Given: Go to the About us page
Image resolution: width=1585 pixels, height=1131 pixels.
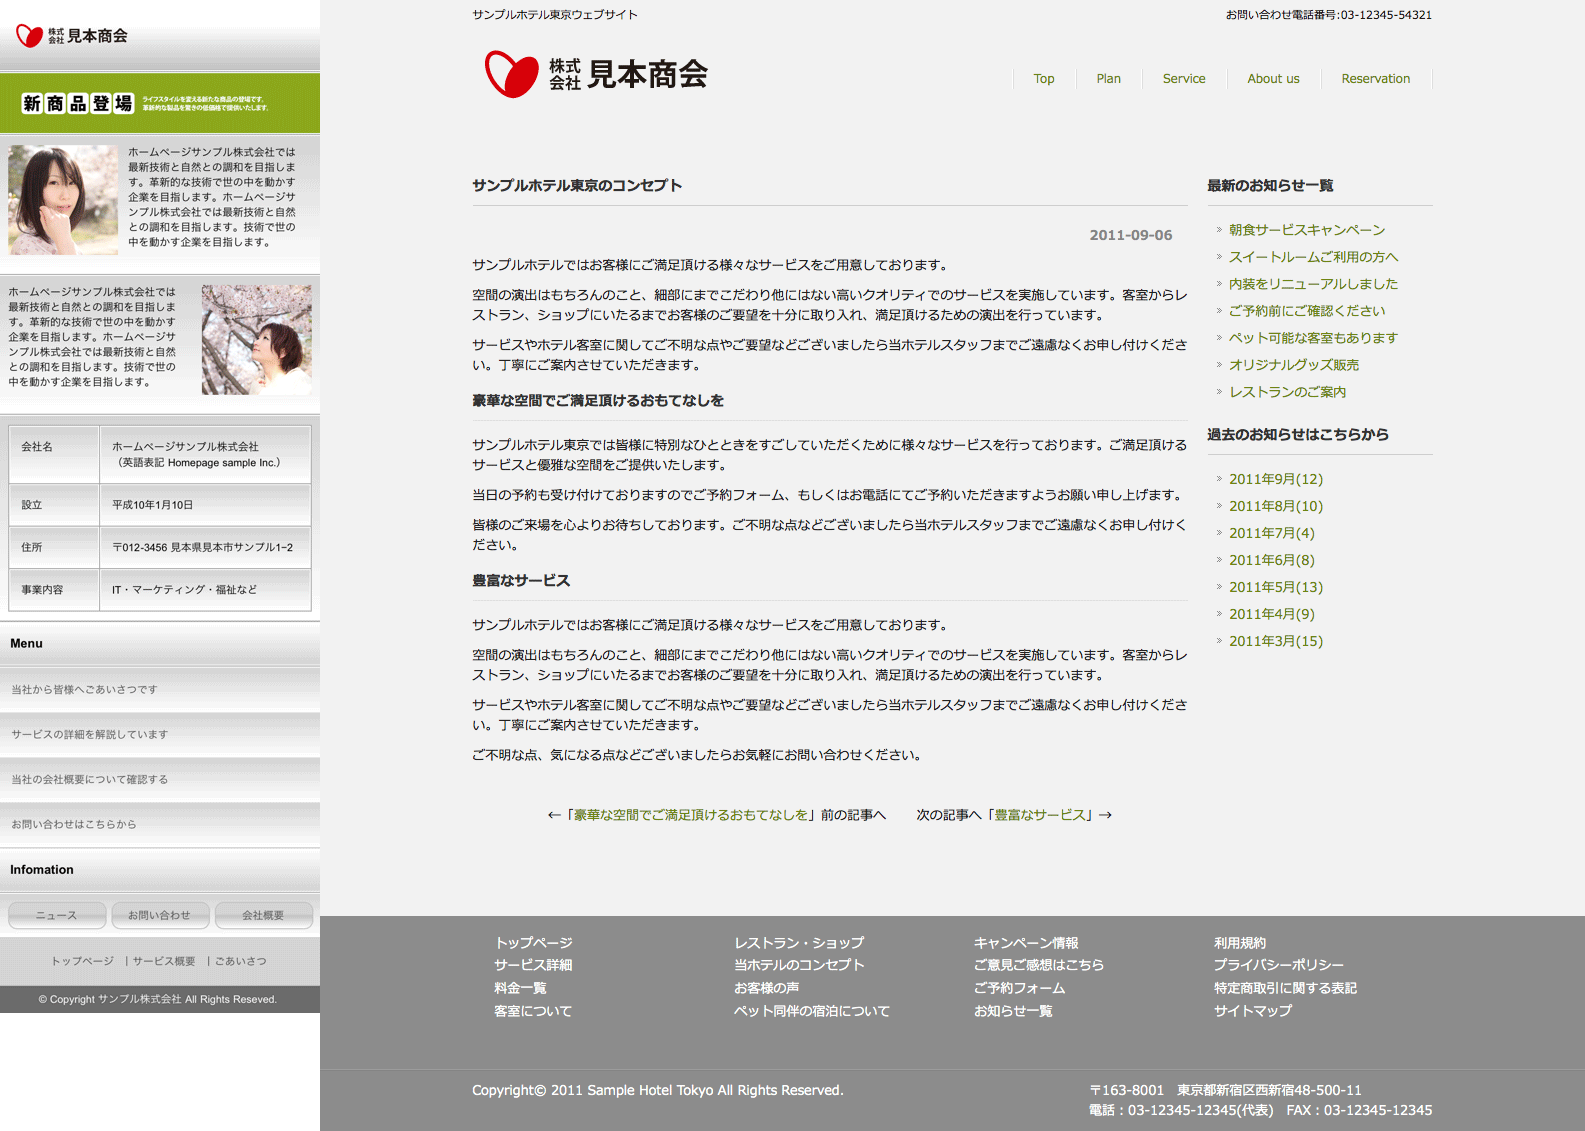Looking at the screenshot, I should [1273, 79].
